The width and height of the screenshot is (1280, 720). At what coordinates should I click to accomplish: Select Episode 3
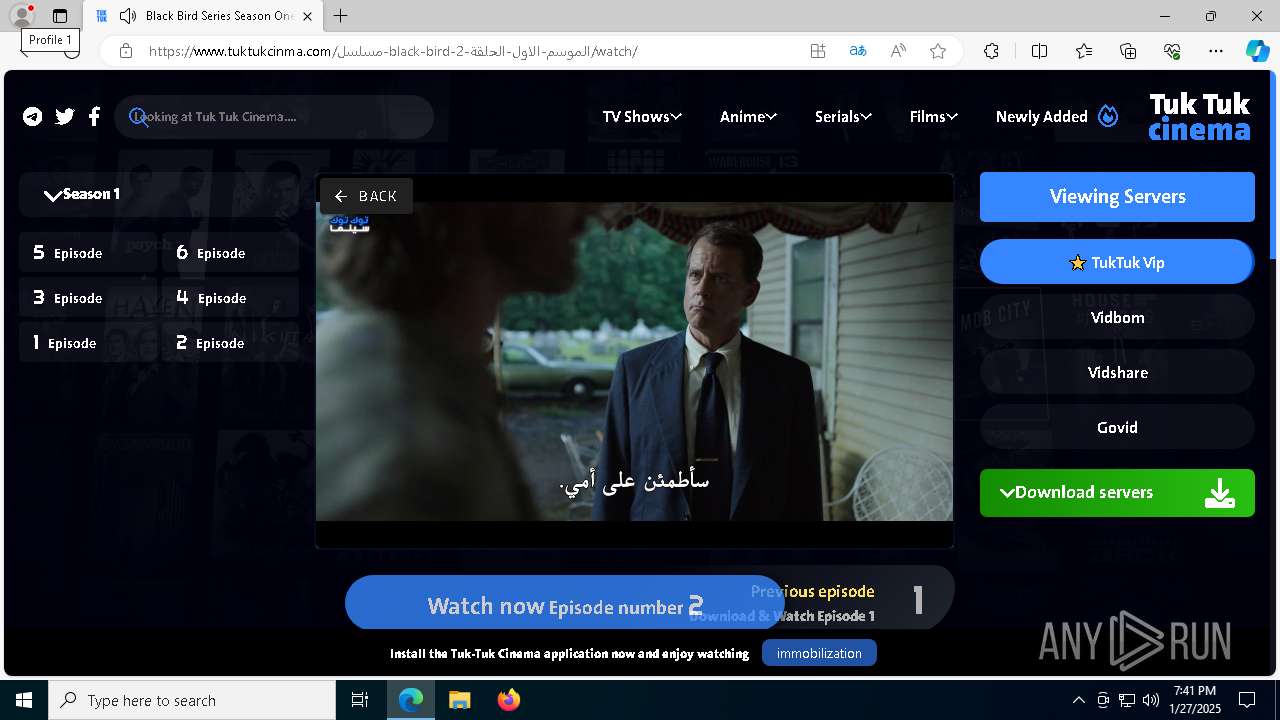pos(88,298)
